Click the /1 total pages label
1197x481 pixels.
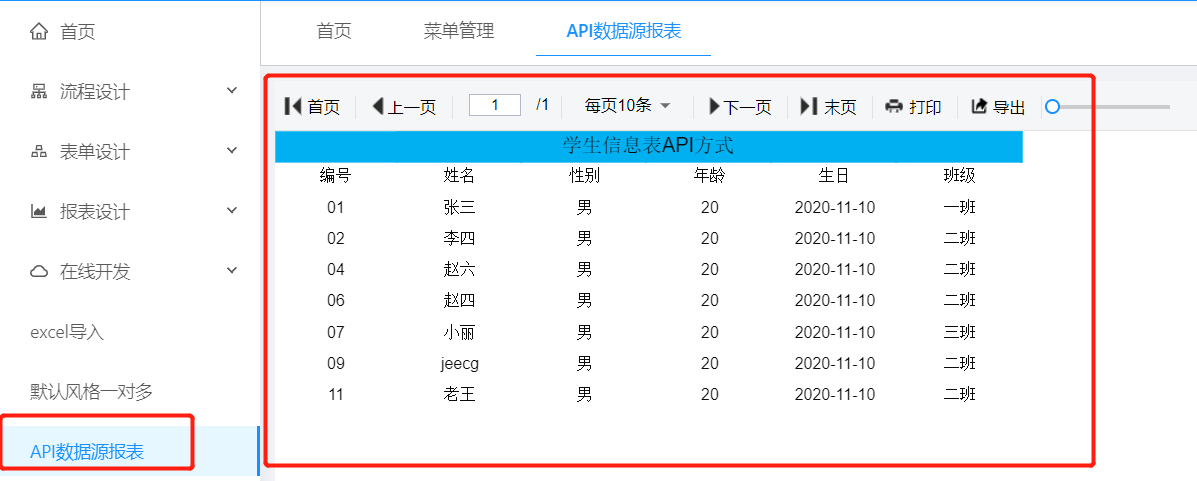pos(542,105)
